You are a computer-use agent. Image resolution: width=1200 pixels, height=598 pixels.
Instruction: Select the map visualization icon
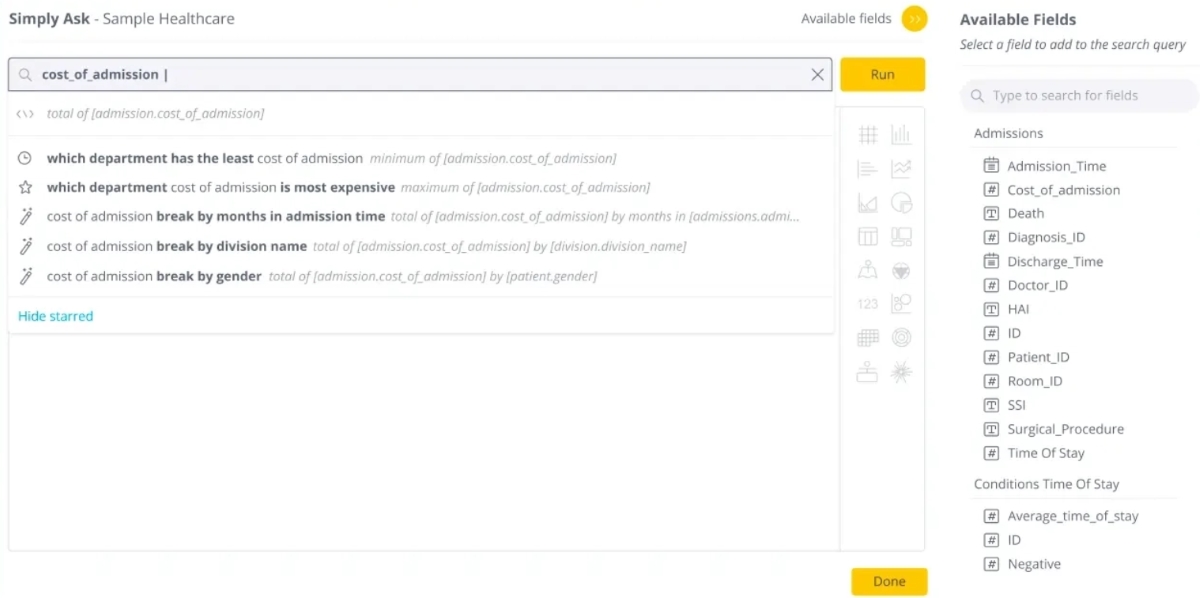pyautogui.click(x=867, y=269)
